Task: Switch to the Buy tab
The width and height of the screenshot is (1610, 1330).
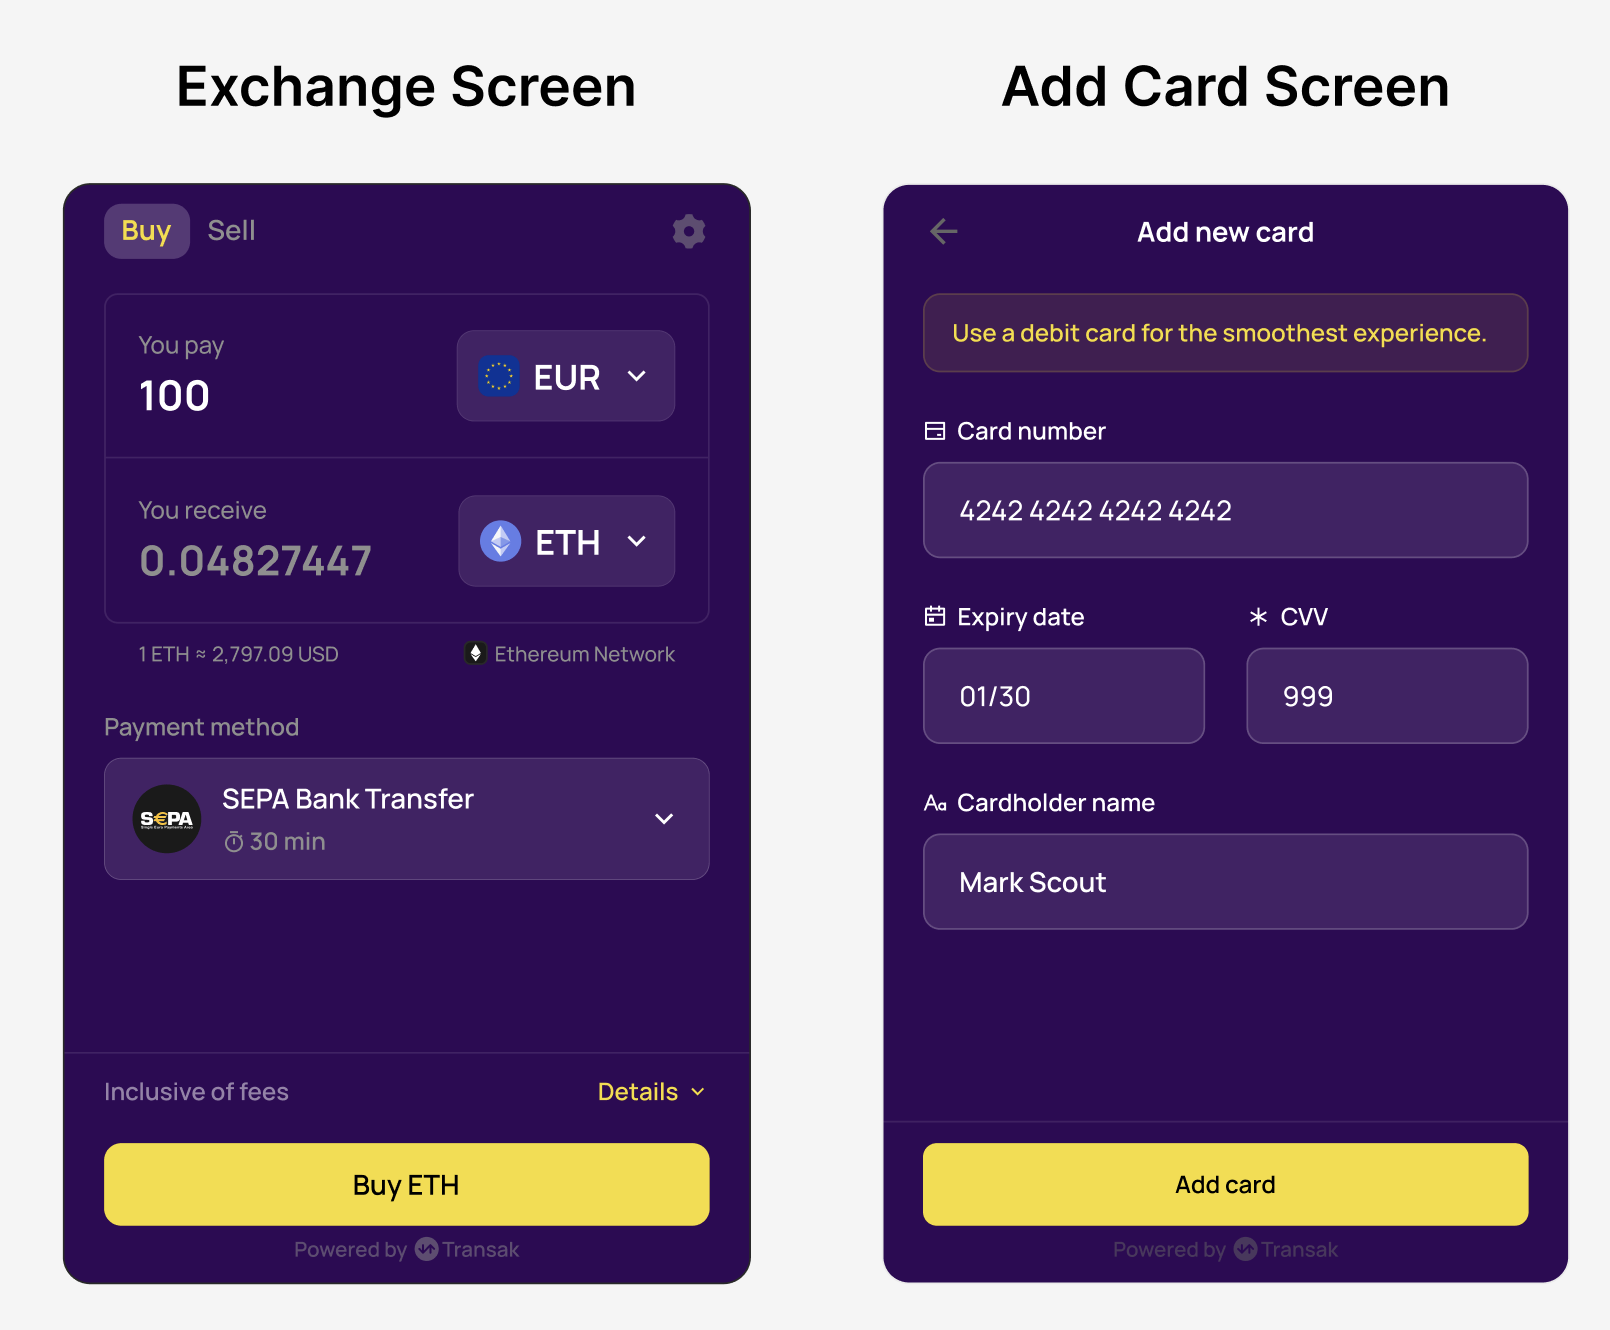Action: (x=146, y=231)
